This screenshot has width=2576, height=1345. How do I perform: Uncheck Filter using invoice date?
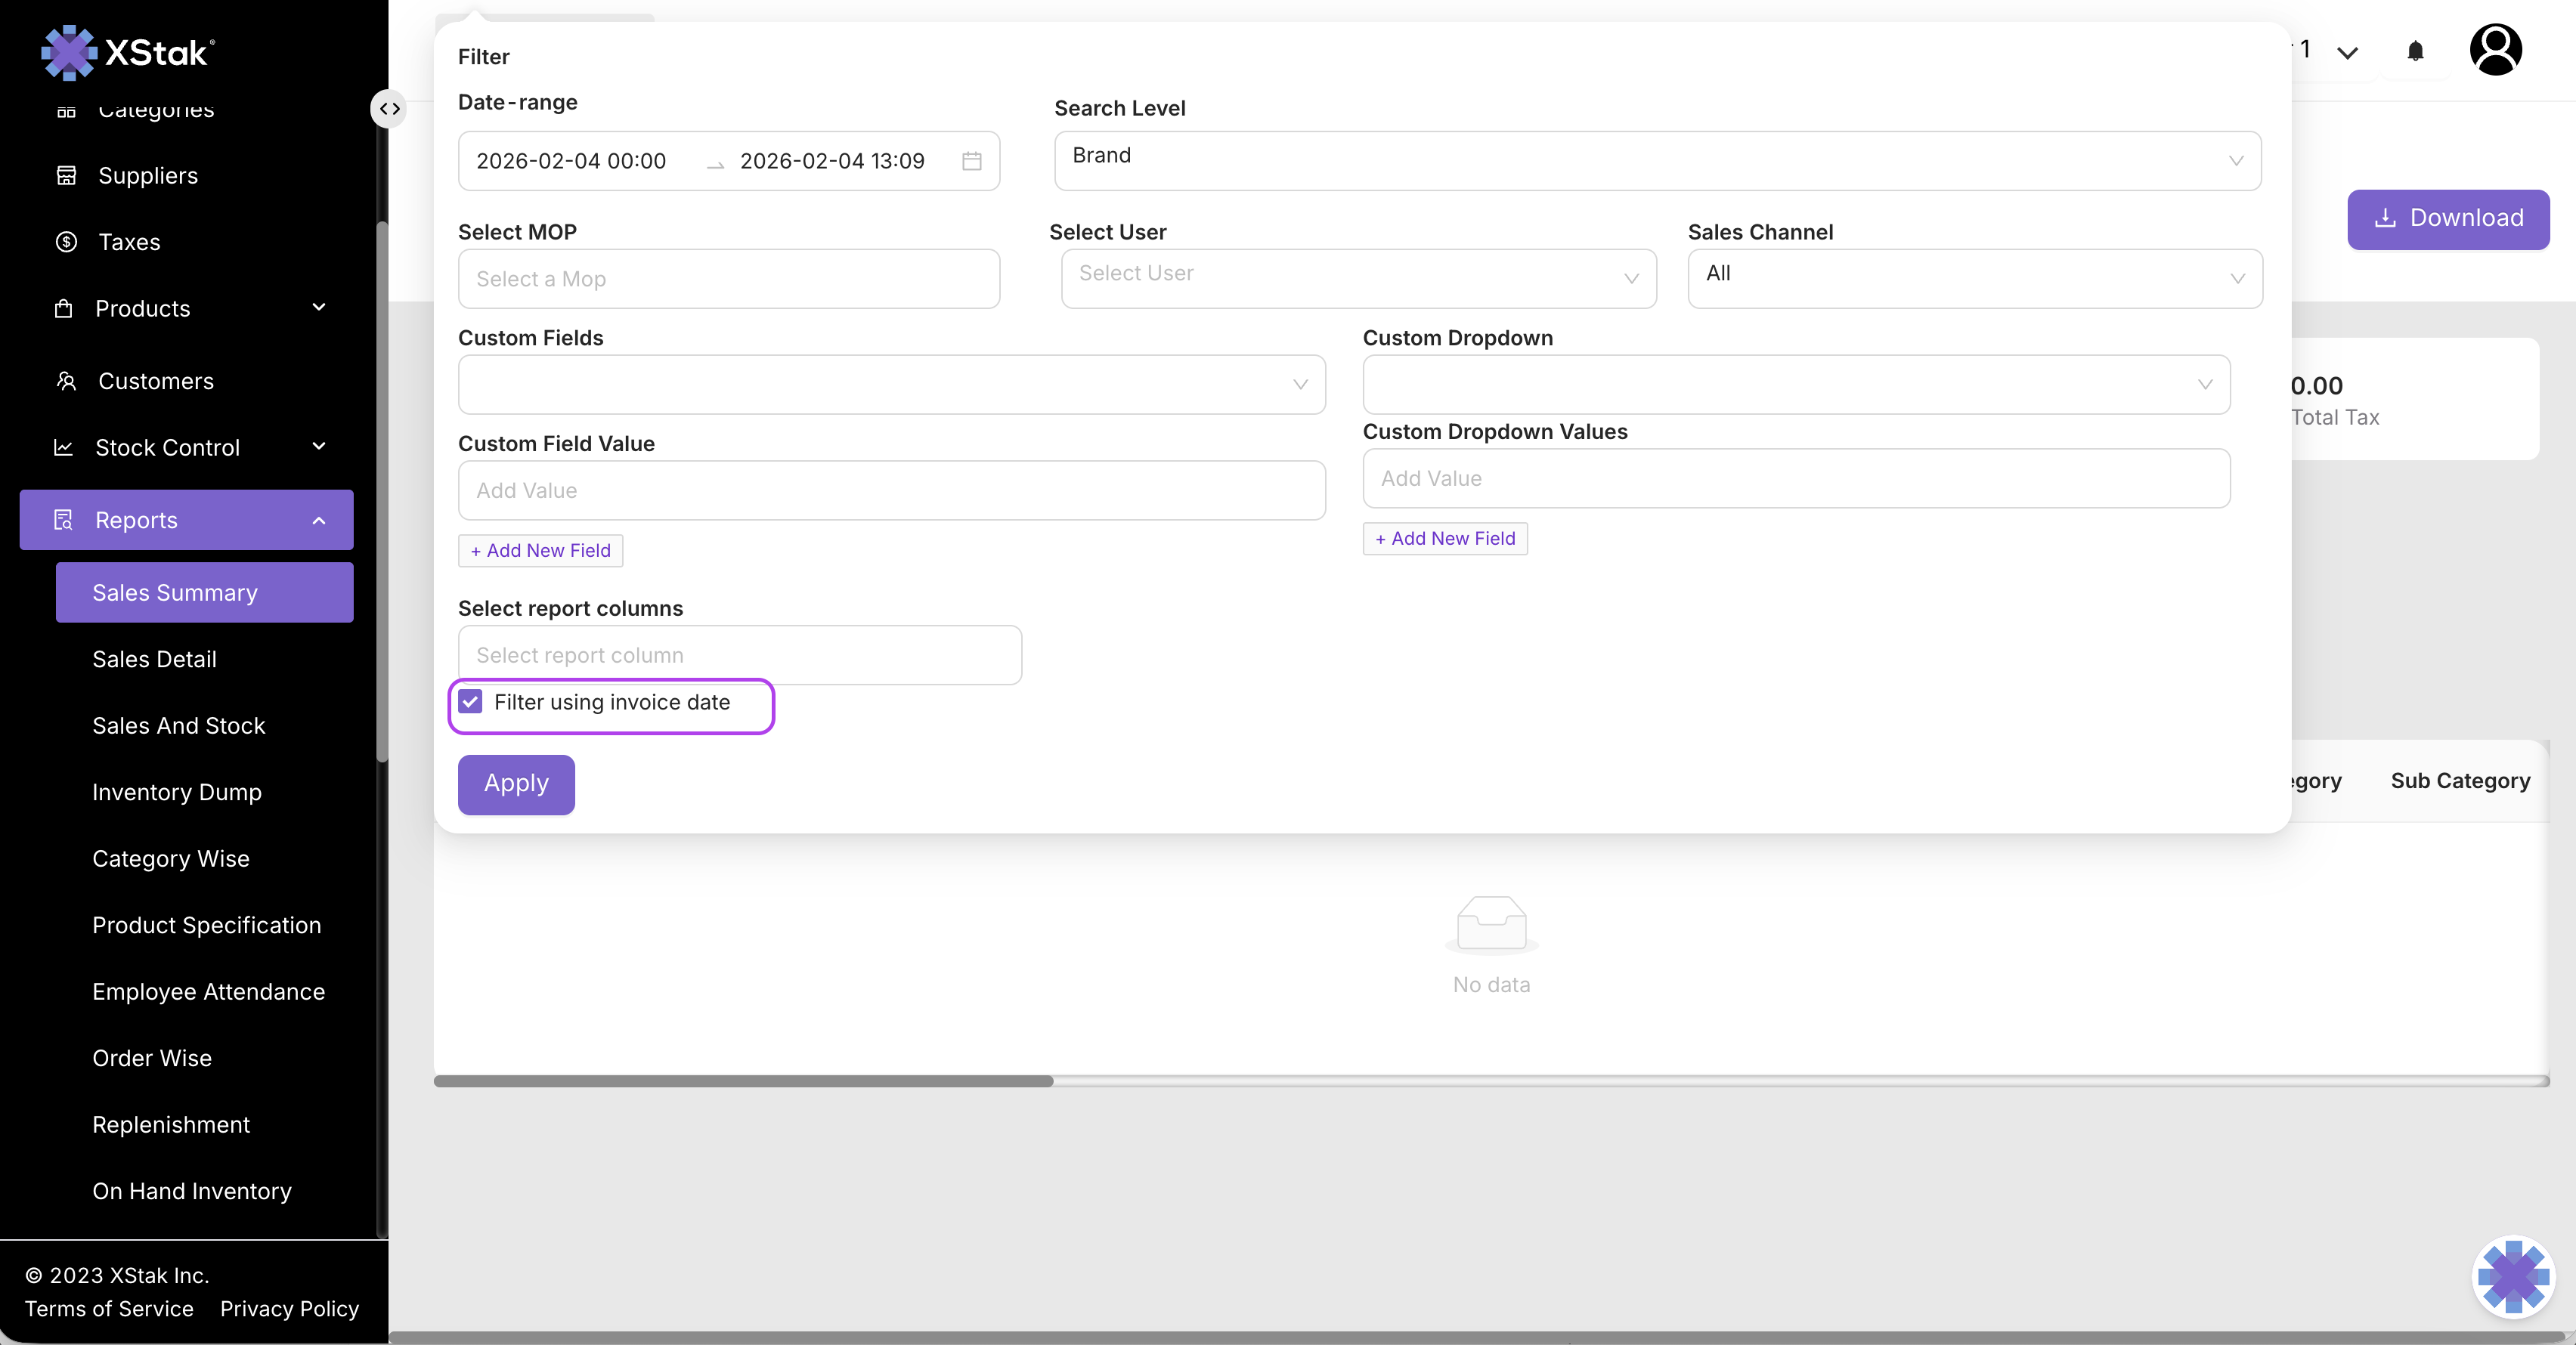[471, 702]
